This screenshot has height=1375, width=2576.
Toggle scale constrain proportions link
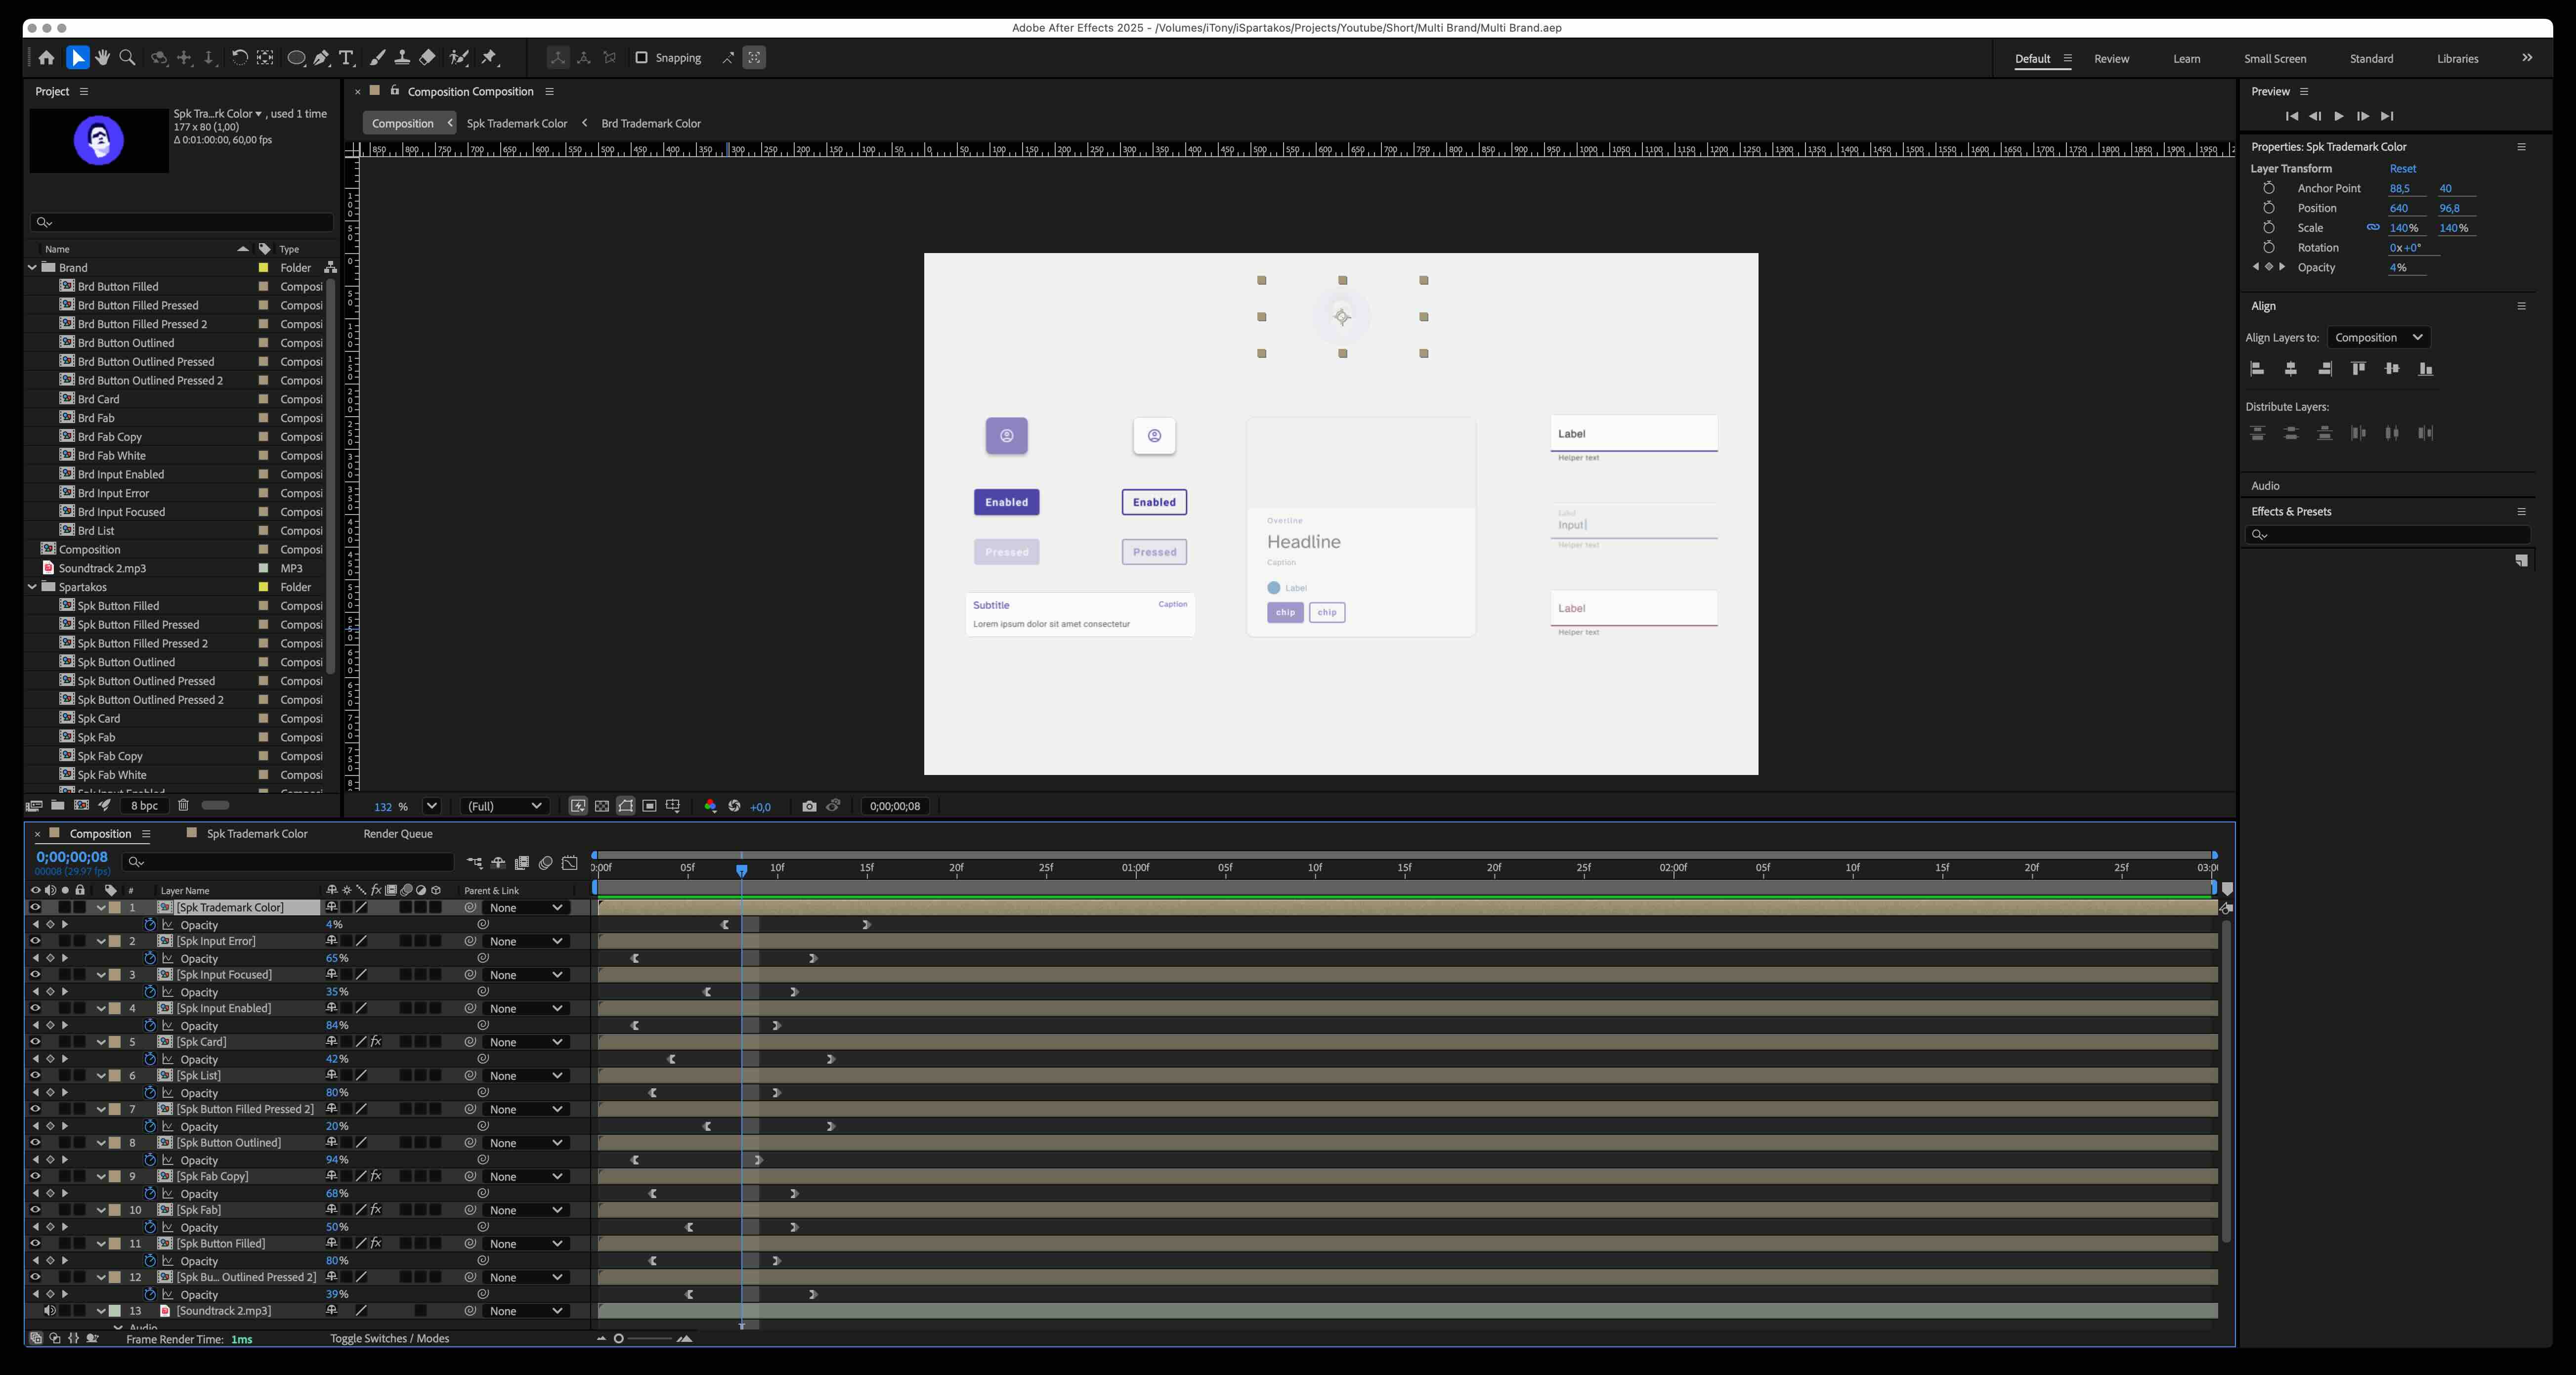(2372, 228)
